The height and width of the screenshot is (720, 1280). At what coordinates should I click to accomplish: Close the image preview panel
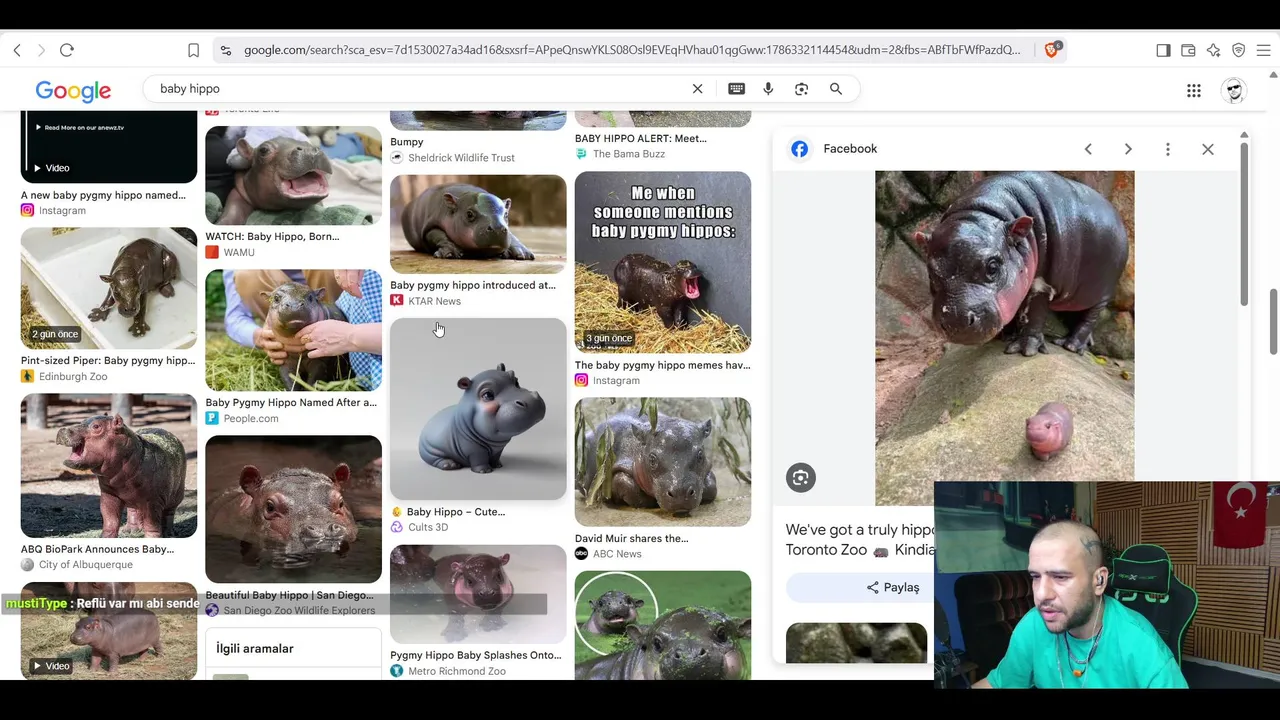click(x=1208, y=149)
